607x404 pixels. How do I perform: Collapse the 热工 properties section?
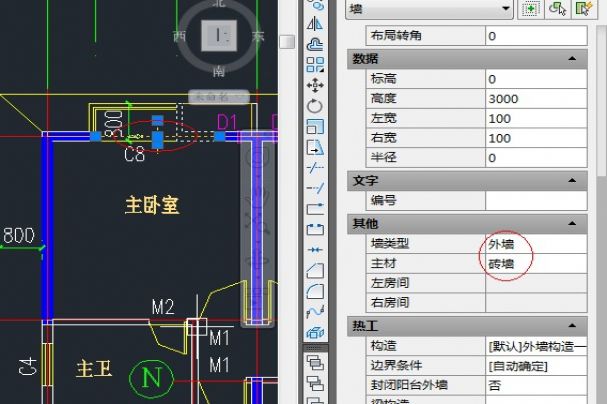tap(573, 326)
